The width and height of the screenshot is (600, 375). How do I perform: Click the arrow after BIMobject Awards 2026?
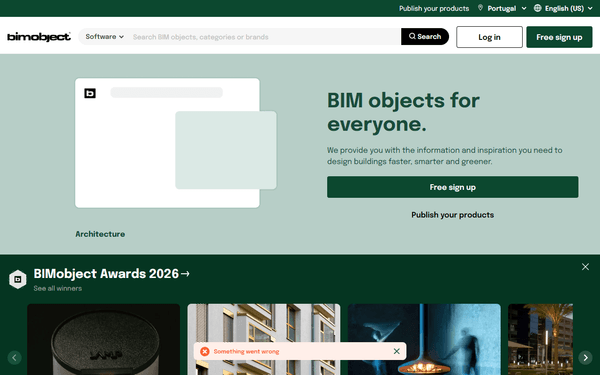pyautogui.click(x=185, y=274)
